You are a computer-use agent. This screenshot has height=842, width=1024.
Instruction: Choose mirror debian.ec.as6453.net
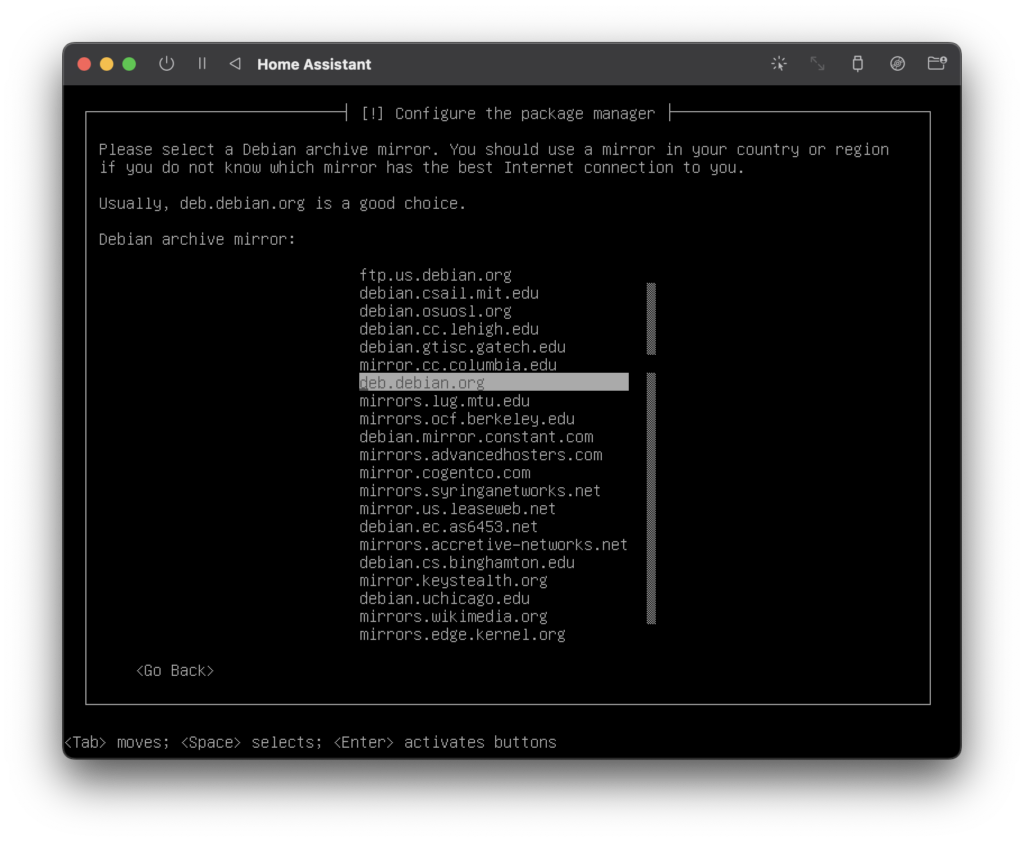point(449,526)
